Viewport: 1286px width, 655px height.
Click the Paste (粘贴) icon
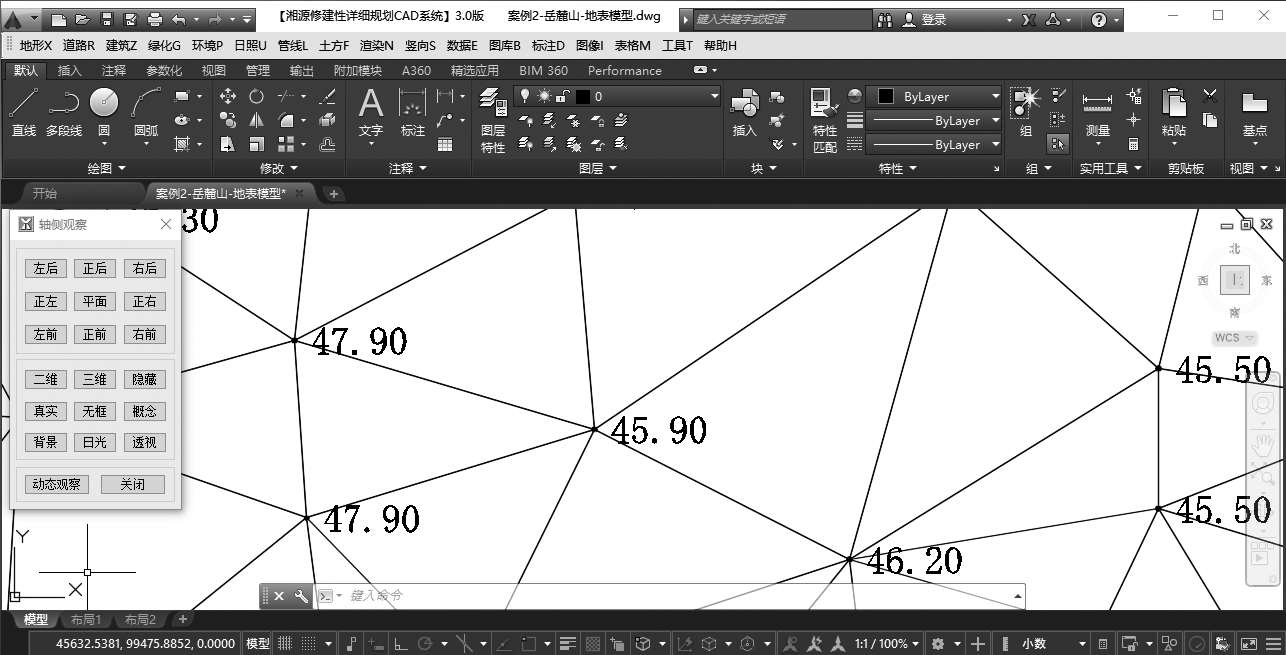click(1174, 112)
